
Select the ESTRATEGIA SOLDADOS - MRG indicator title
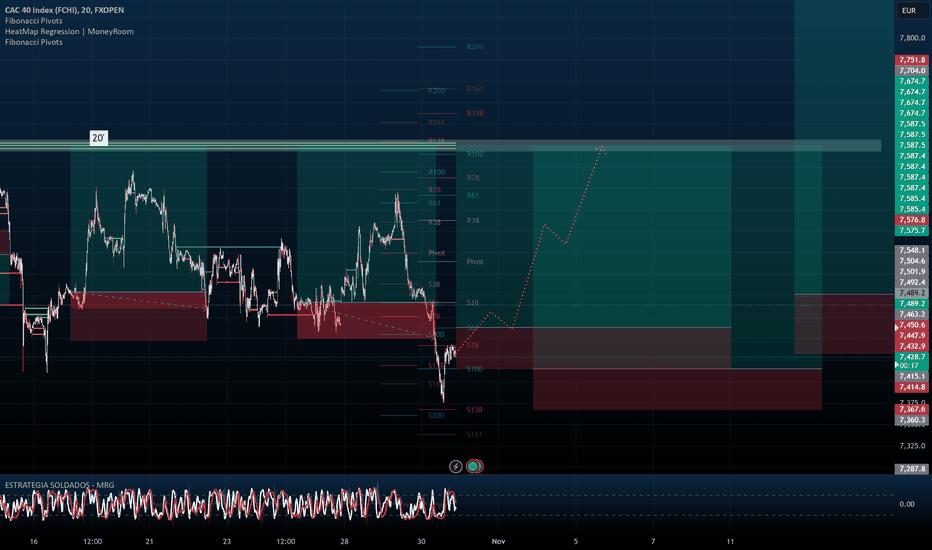tap(59, 485)
